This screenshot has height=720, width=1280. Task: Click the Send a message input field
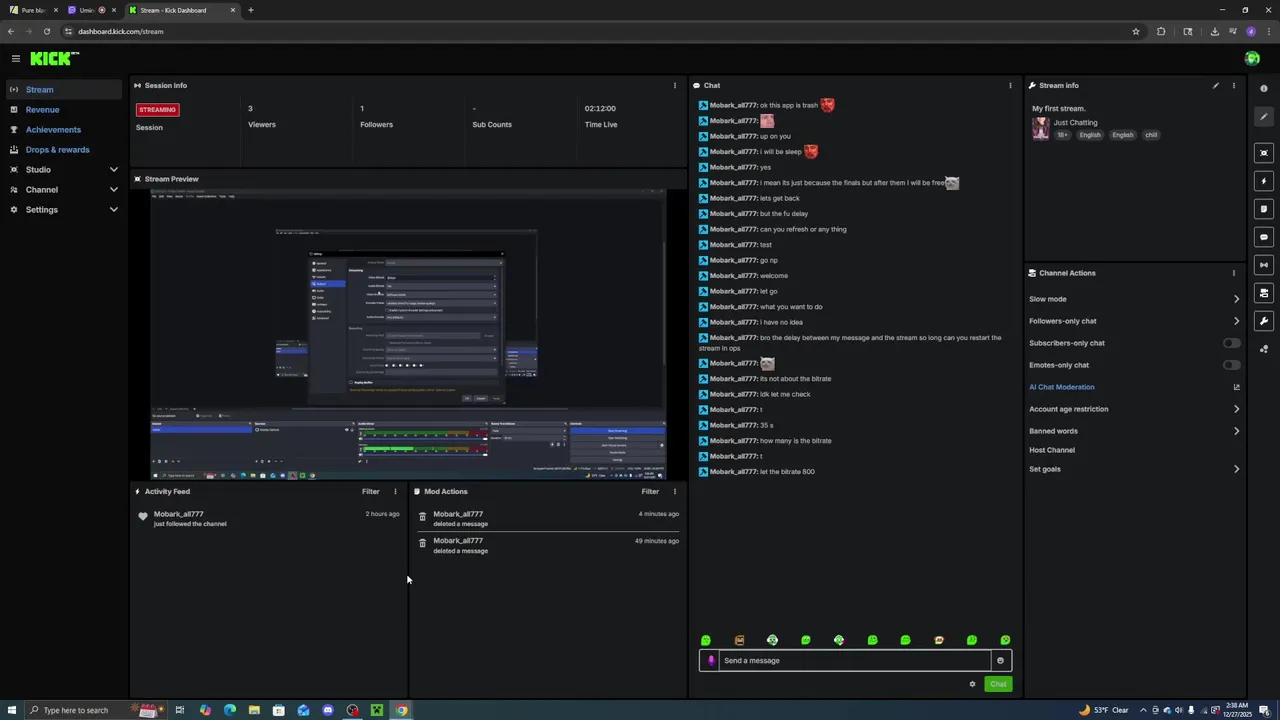click(x=855, y=661)
